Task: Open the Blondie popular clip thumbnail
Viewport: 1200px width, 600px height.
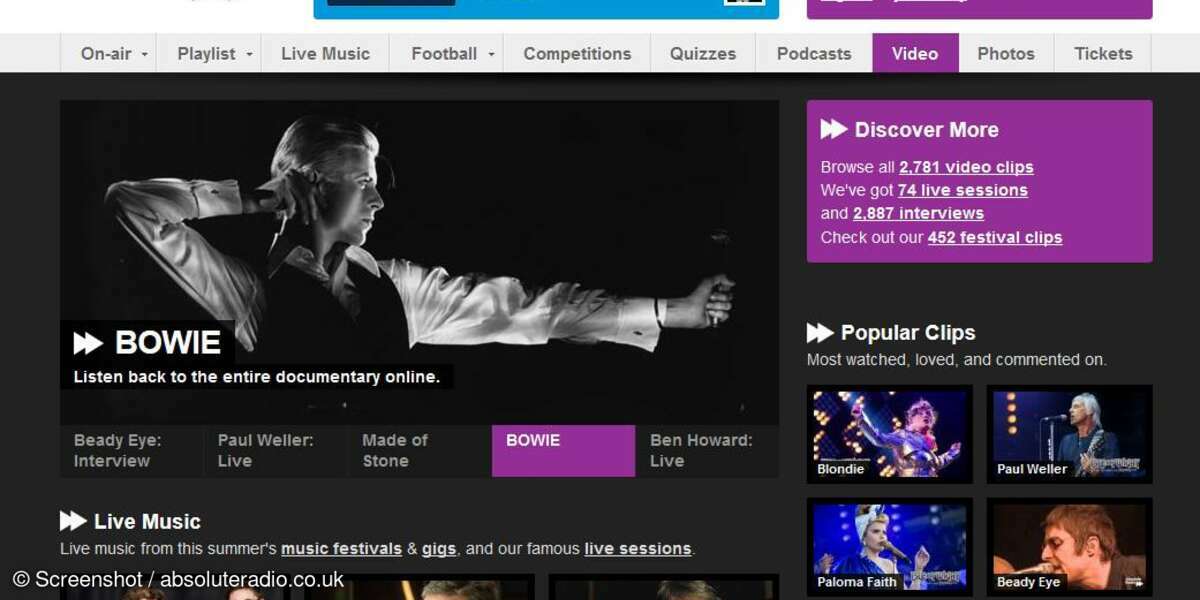Action: click(x=890, y=434)
